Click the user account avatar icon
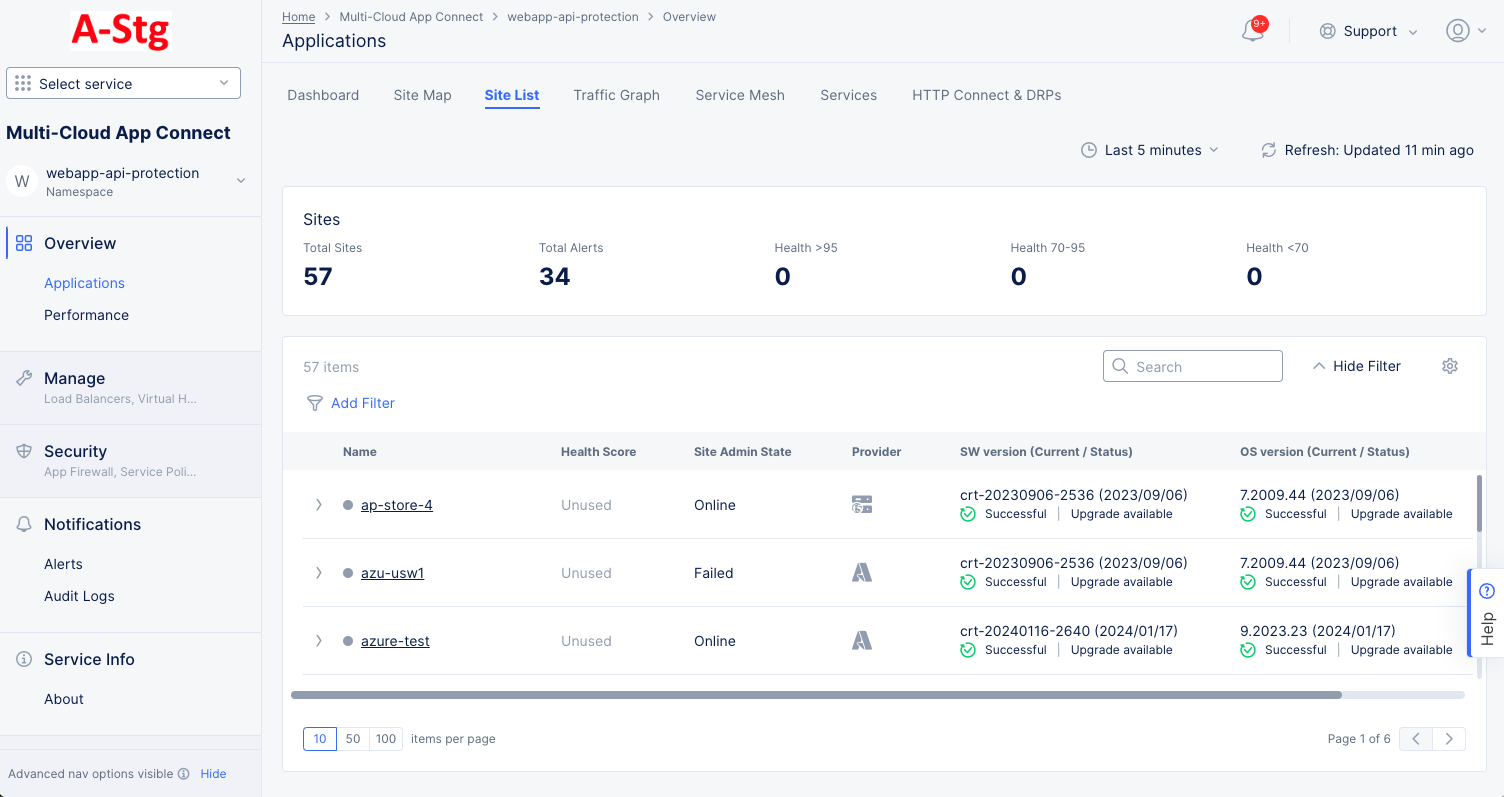This screenshot has width=1504, height=797. [x=1457, y=31]
